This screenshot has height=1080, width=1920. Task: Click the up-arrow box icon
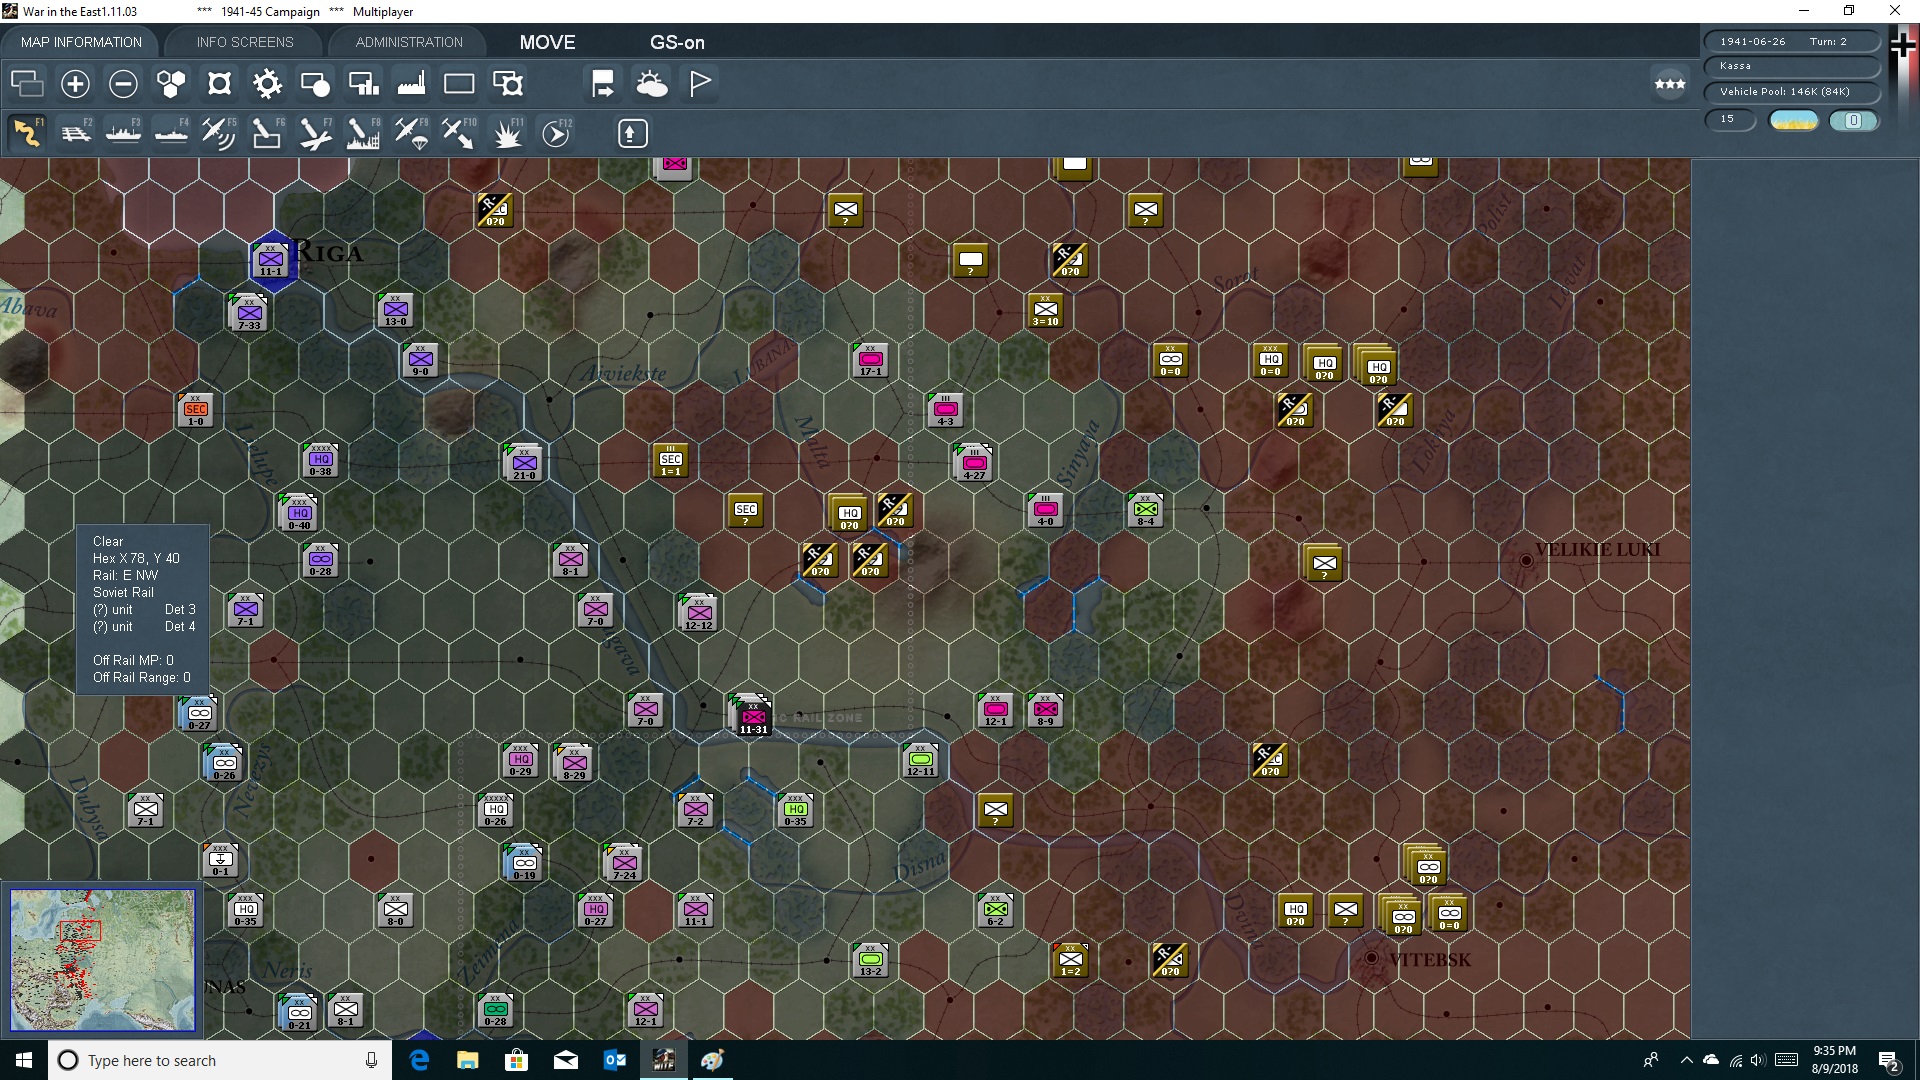tap(632, 133)
